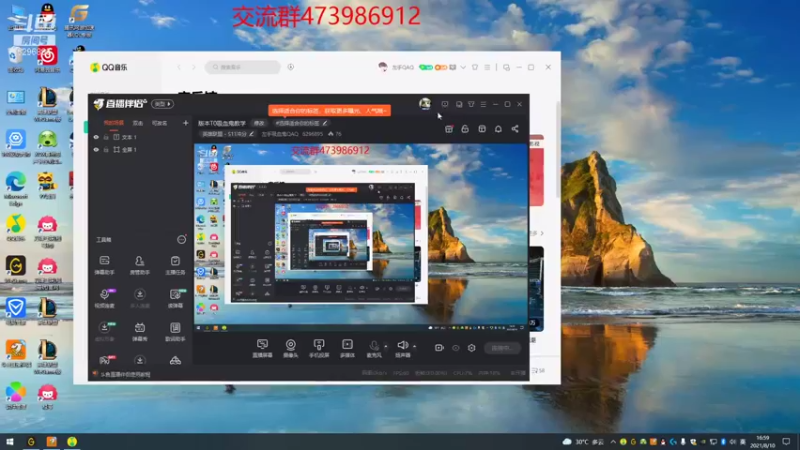
Task: Open the user avatar in streaming app title bar
Action: [x=424, y=104]
